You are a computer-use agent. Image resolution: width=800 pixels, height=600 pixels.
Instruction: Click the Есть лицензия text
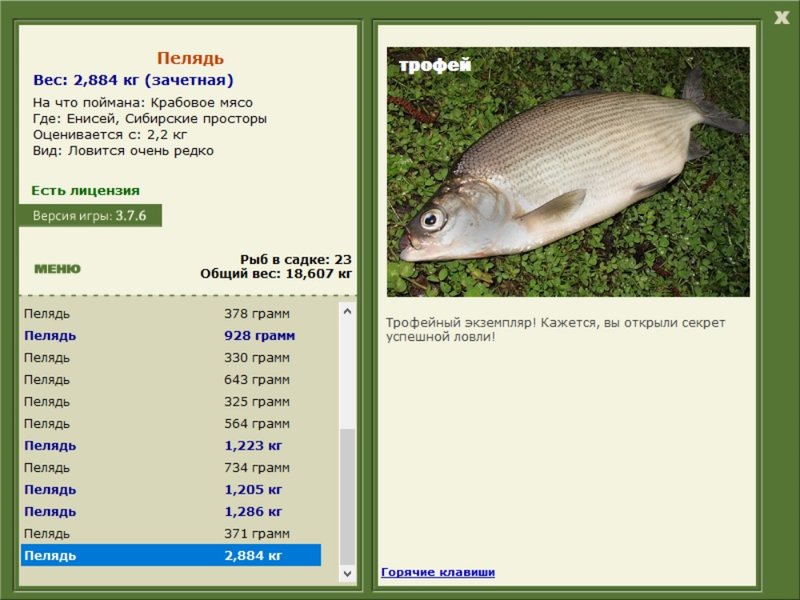click(85, 190)
